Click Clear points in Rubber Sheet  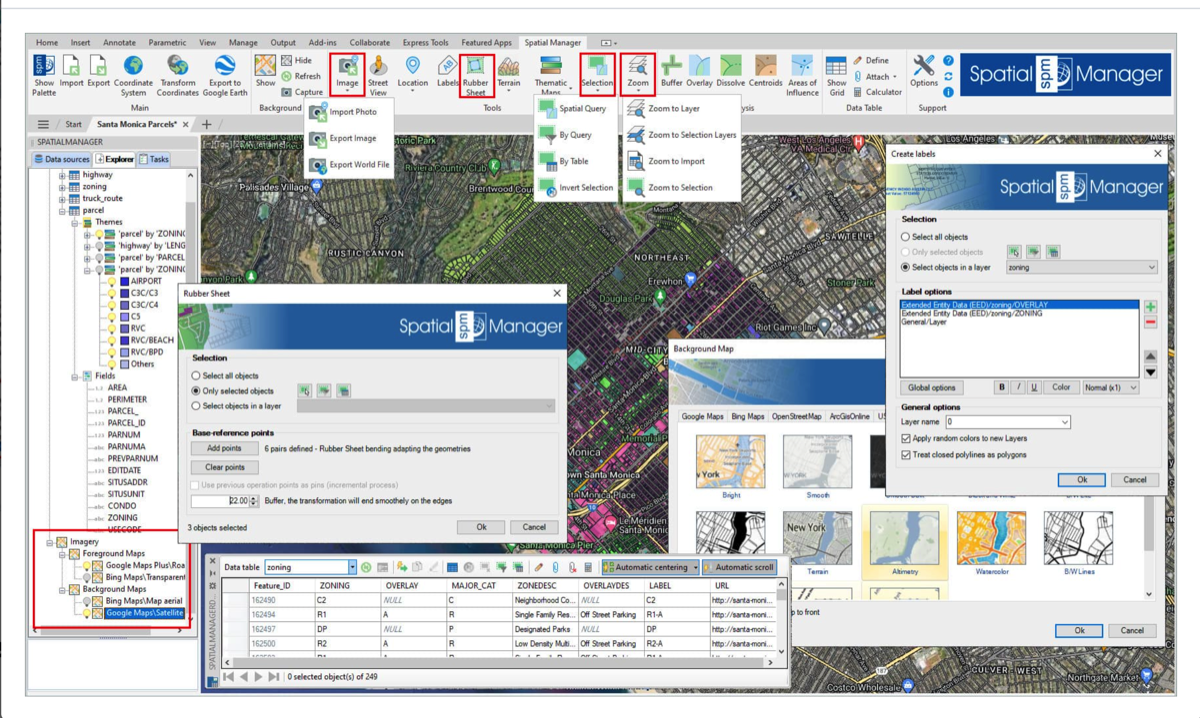(224, 467)
